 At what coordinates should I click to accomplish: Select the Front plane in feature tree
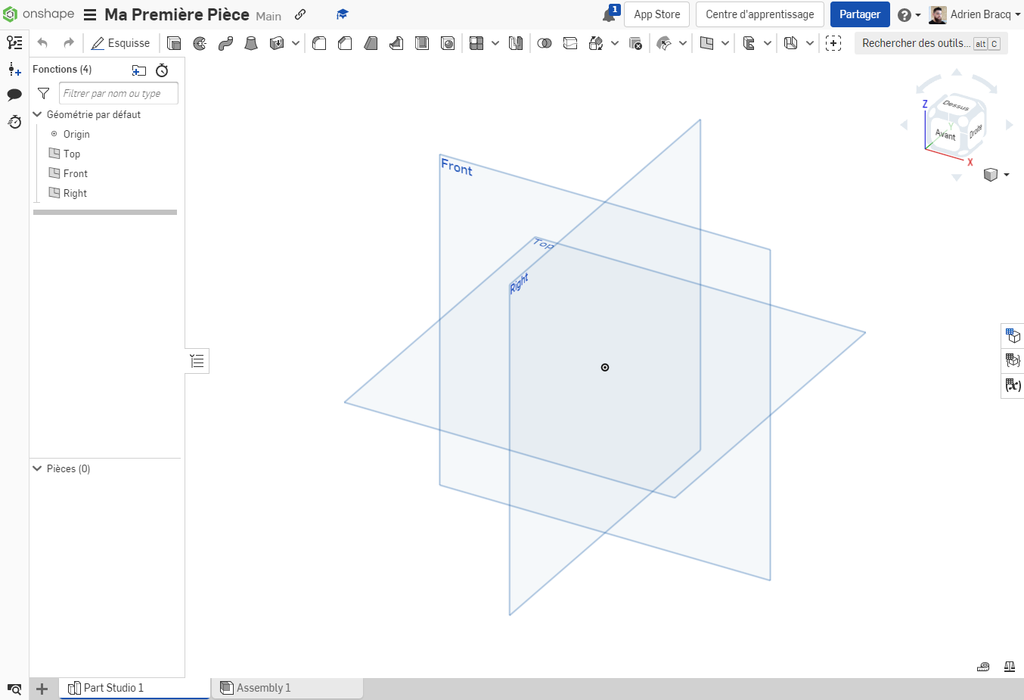coord(75,173)
